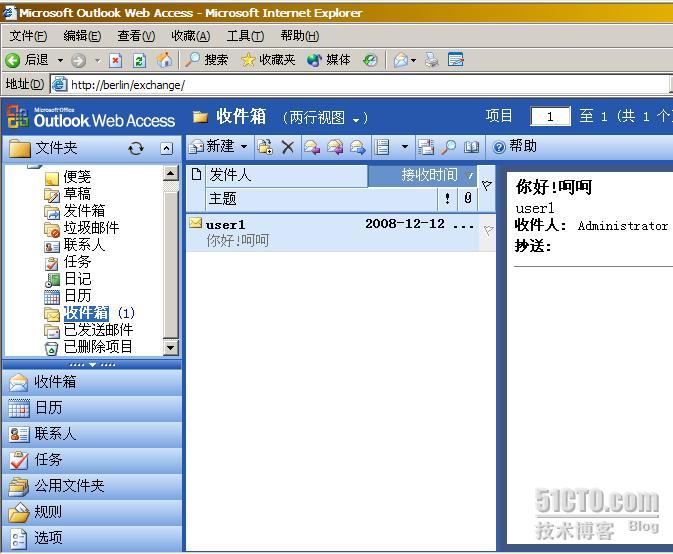673x554 pixels.
Task: Open IE Media (媒体) button
Action: point(329,60)
